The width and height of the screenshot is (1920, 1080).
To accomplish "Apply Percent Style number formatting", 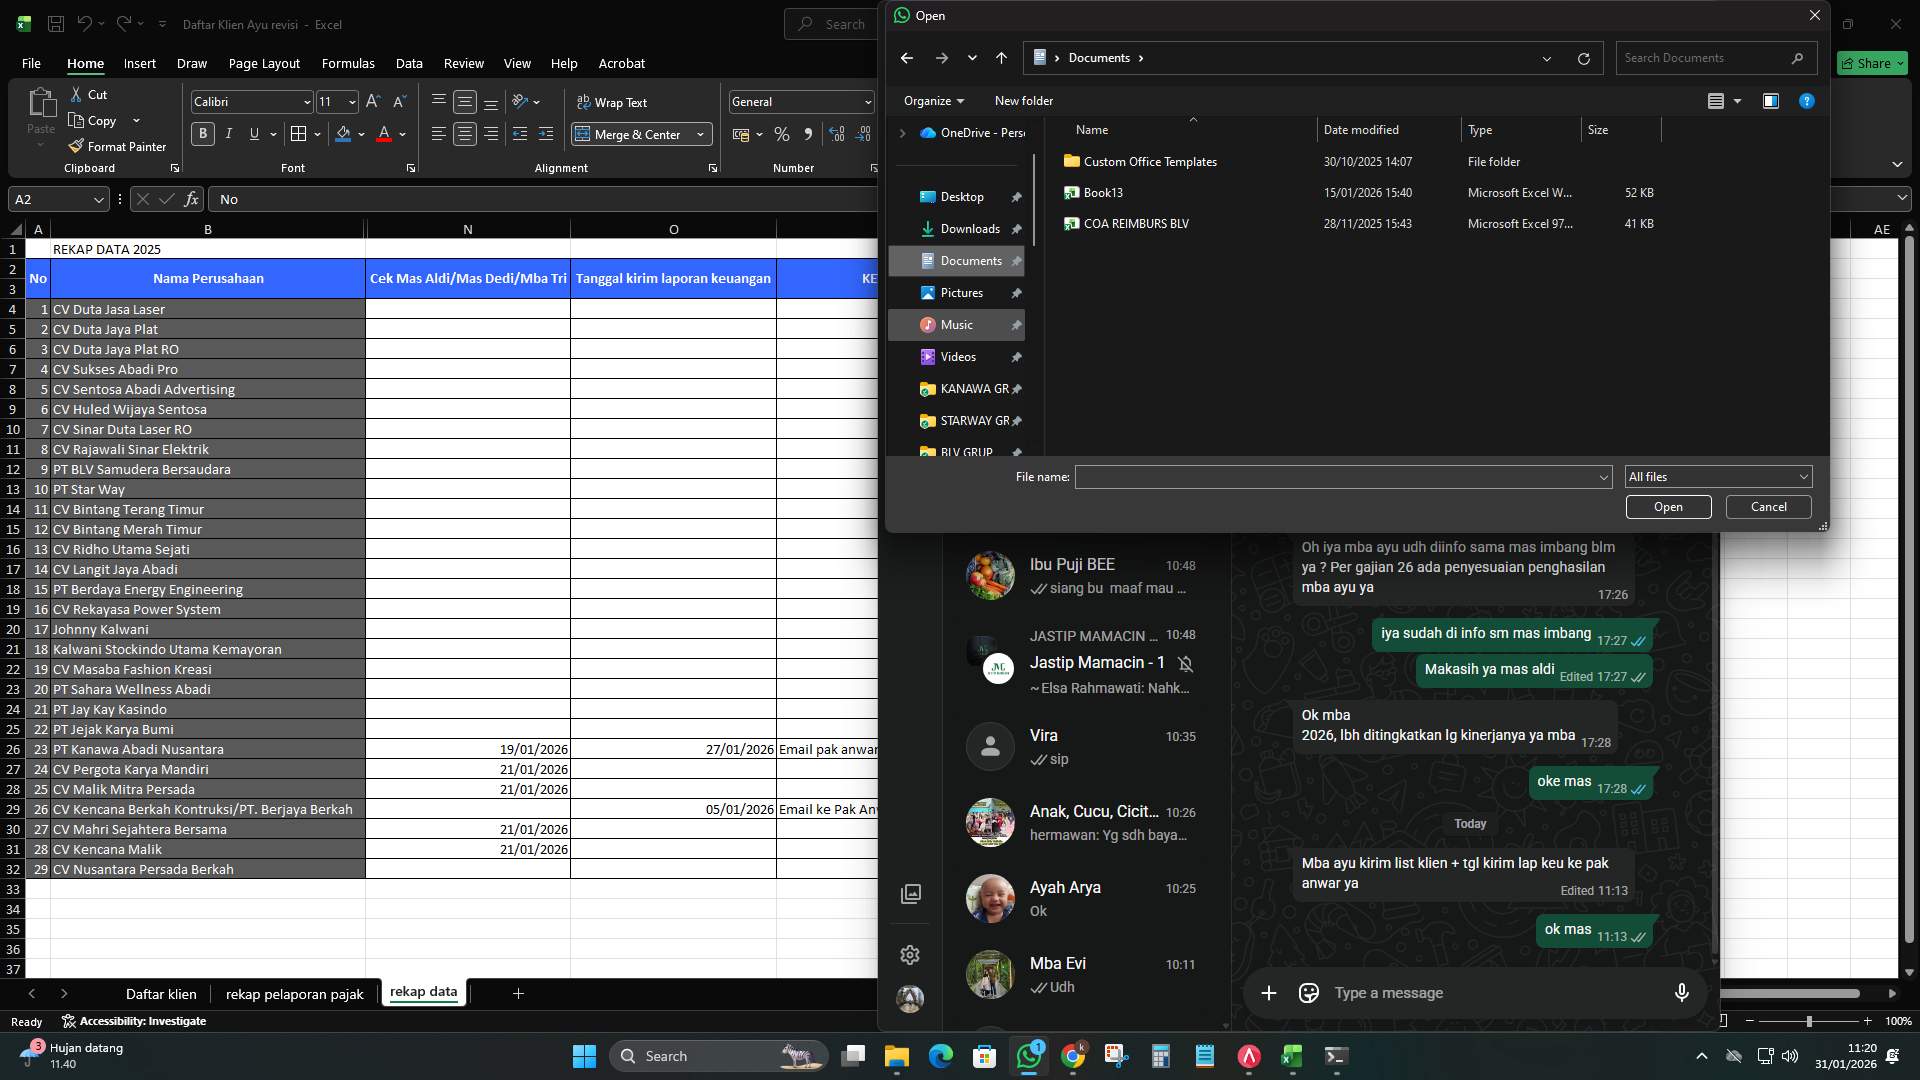I will click(x=782, y=134).
